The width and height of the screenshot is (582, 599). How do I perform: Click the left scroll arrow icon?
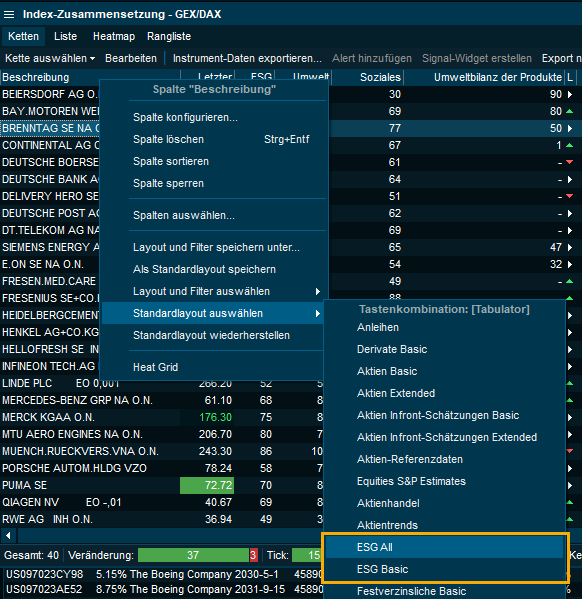pos(8,535)
